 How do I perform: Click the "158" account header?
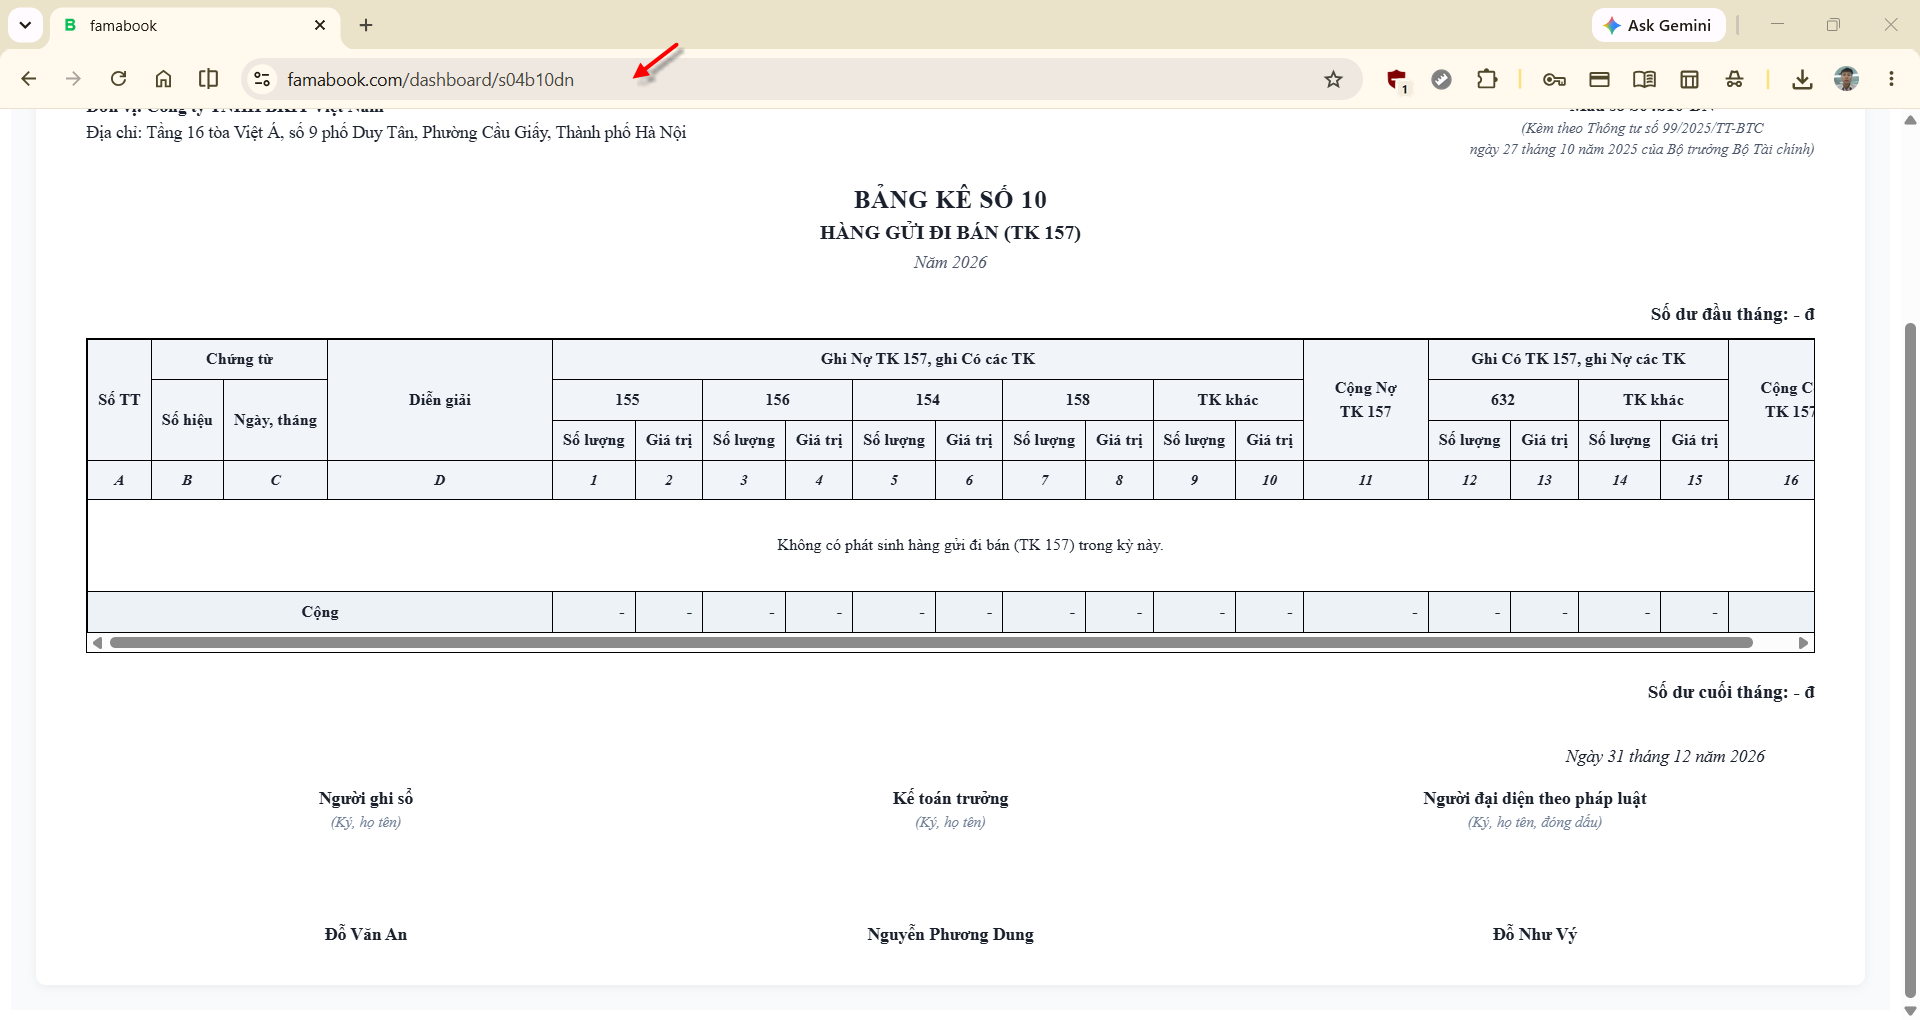coord(1077,400)
